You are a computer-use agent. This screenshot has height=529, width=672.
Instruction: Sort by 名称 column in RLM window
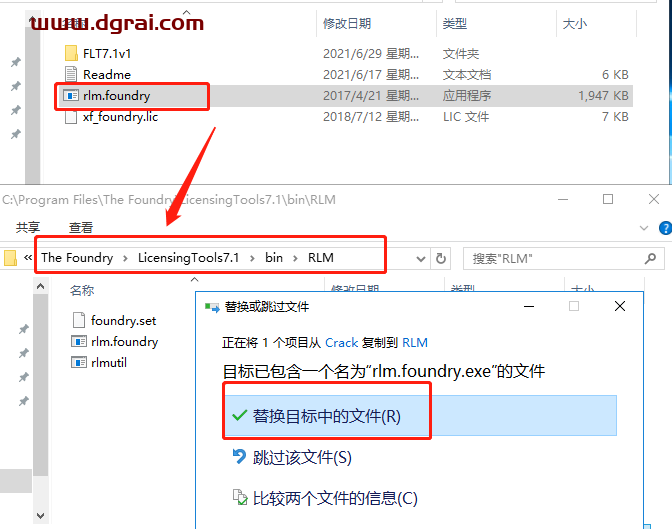82,291
